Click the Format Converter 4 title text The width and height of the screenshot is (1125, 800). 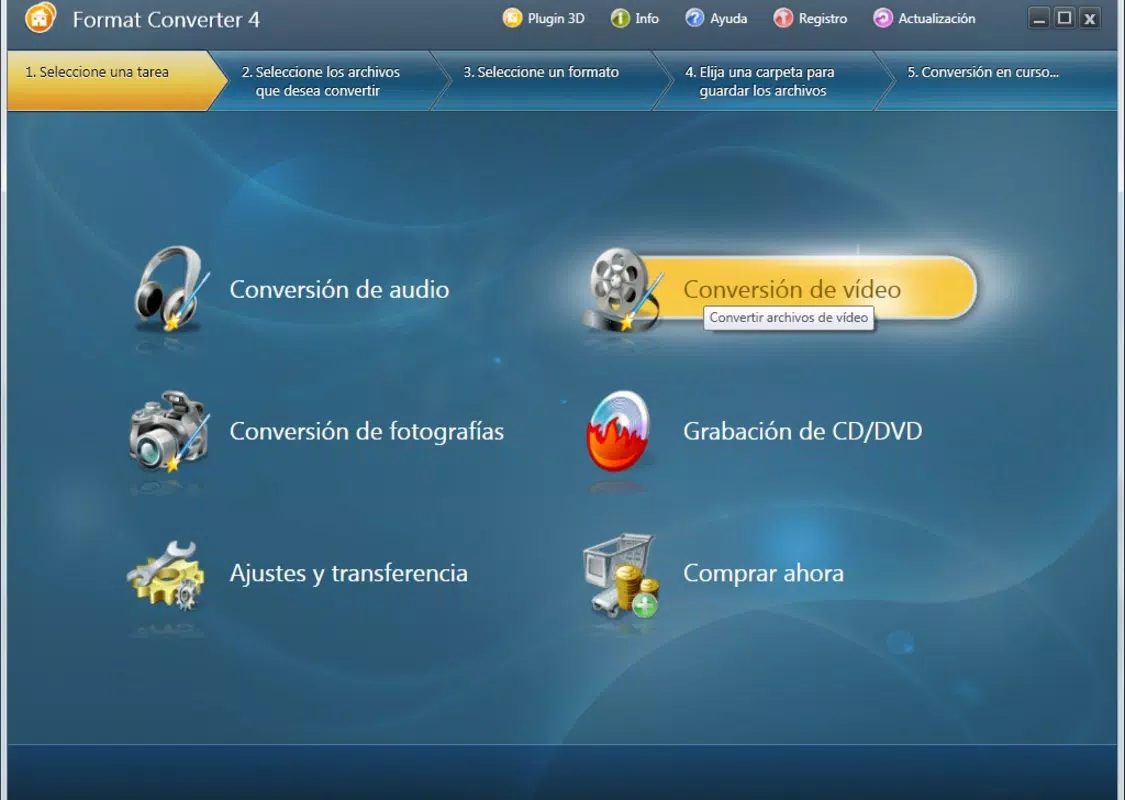(x=166, y=19)
